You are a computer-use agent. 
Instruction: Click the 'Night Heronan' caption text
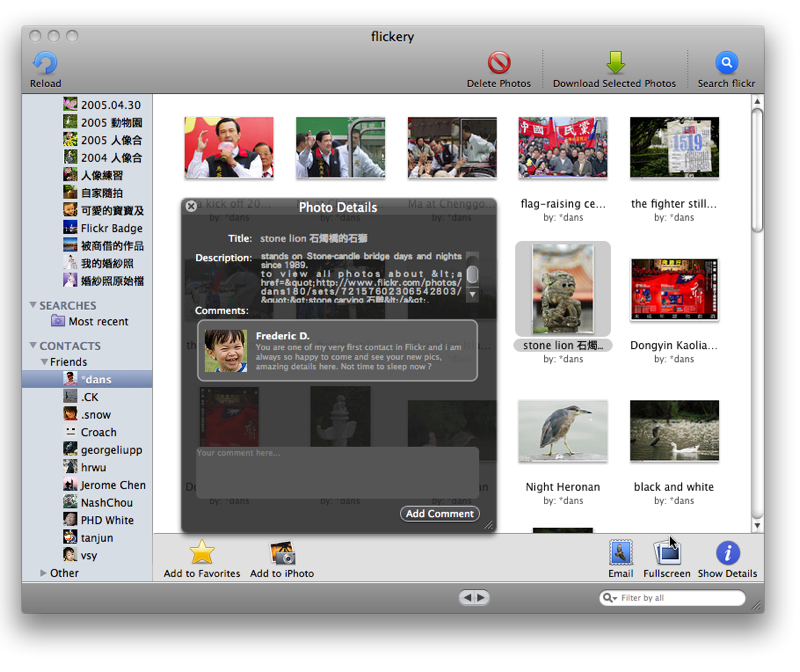click(563, 487)
